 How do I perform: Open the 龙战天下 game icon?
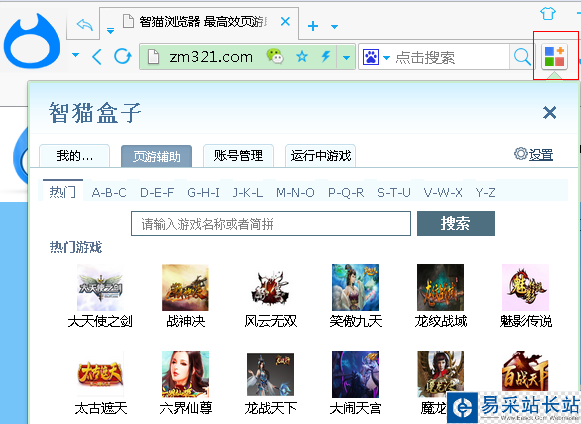(x=270, y=374)
